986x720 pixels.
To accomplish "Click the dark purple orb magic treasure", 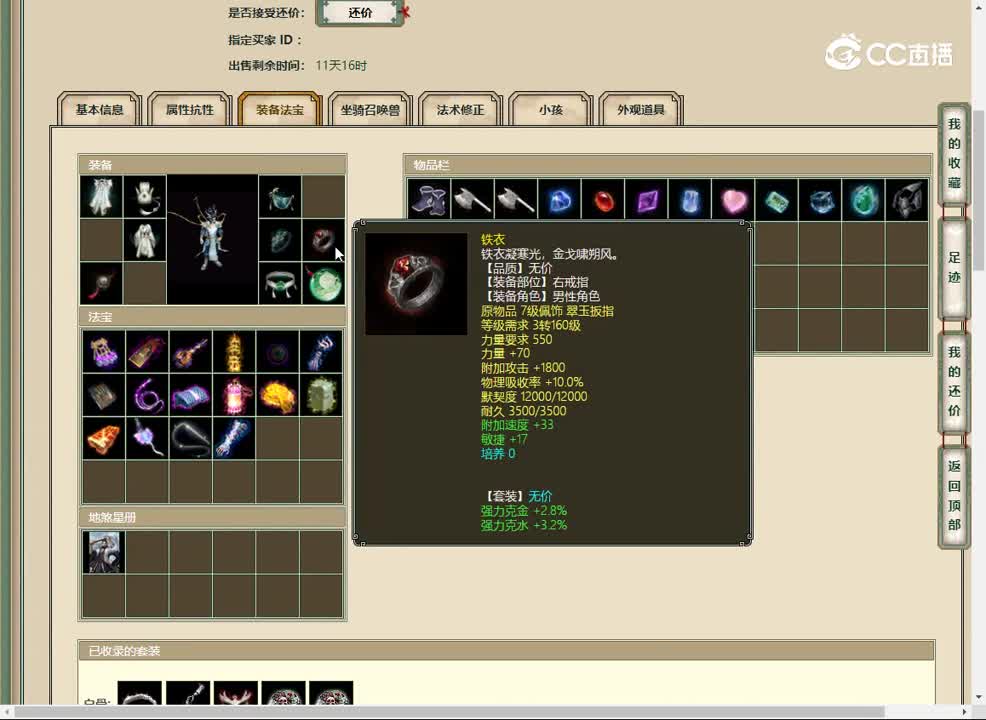I will pos(277,351).
